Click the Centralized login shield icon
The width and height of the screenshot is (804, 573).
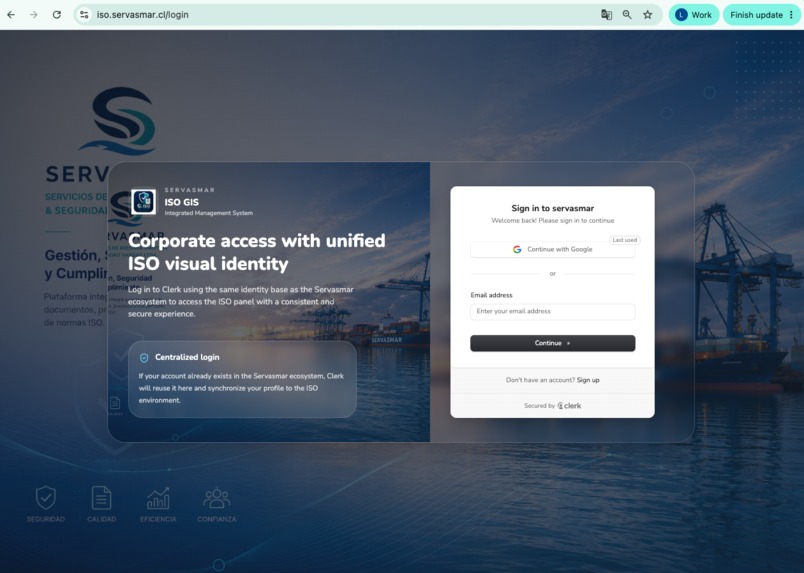click(144, 358)
